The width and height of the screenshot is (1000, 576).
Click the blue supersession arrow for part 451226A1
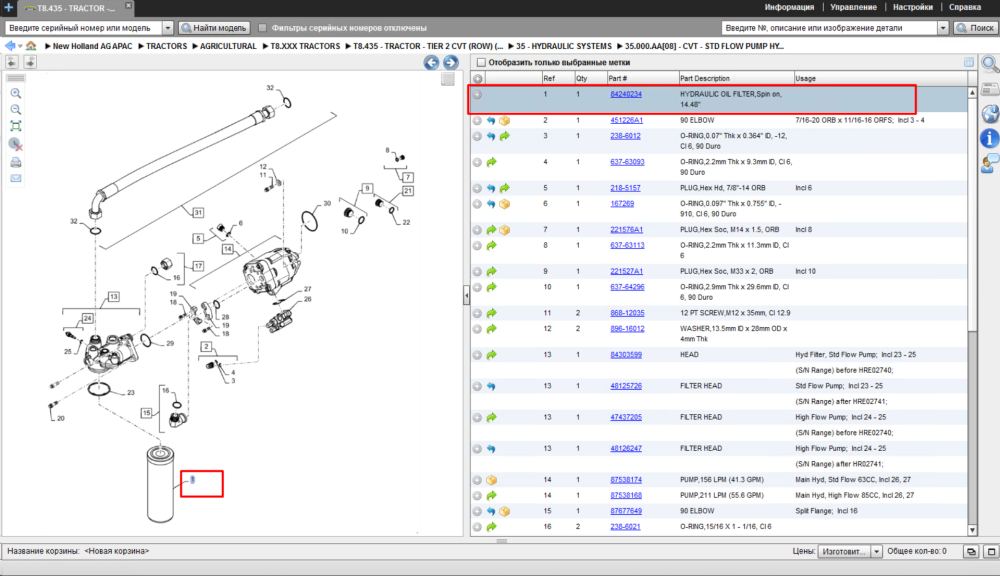click(x=491, y=121)
